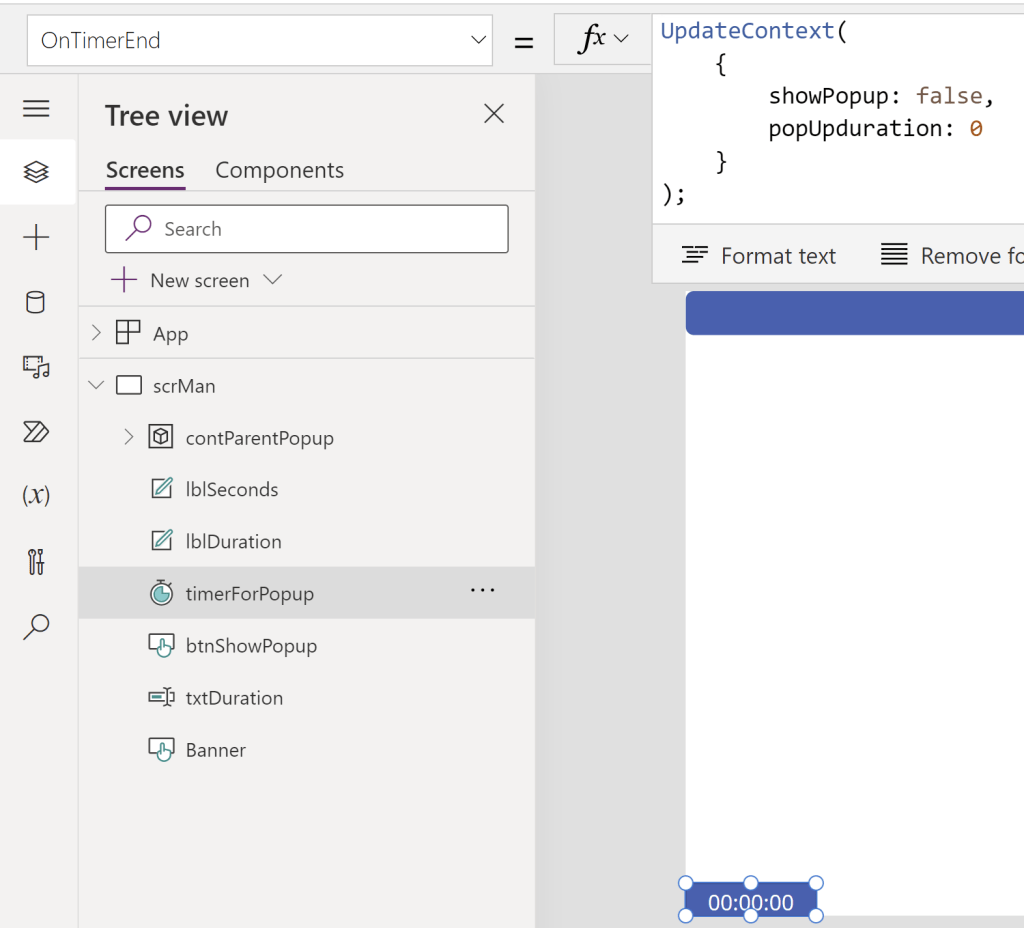
Task: Click the Insert plus icon in sidebar
Action: [x=36, y=237]
